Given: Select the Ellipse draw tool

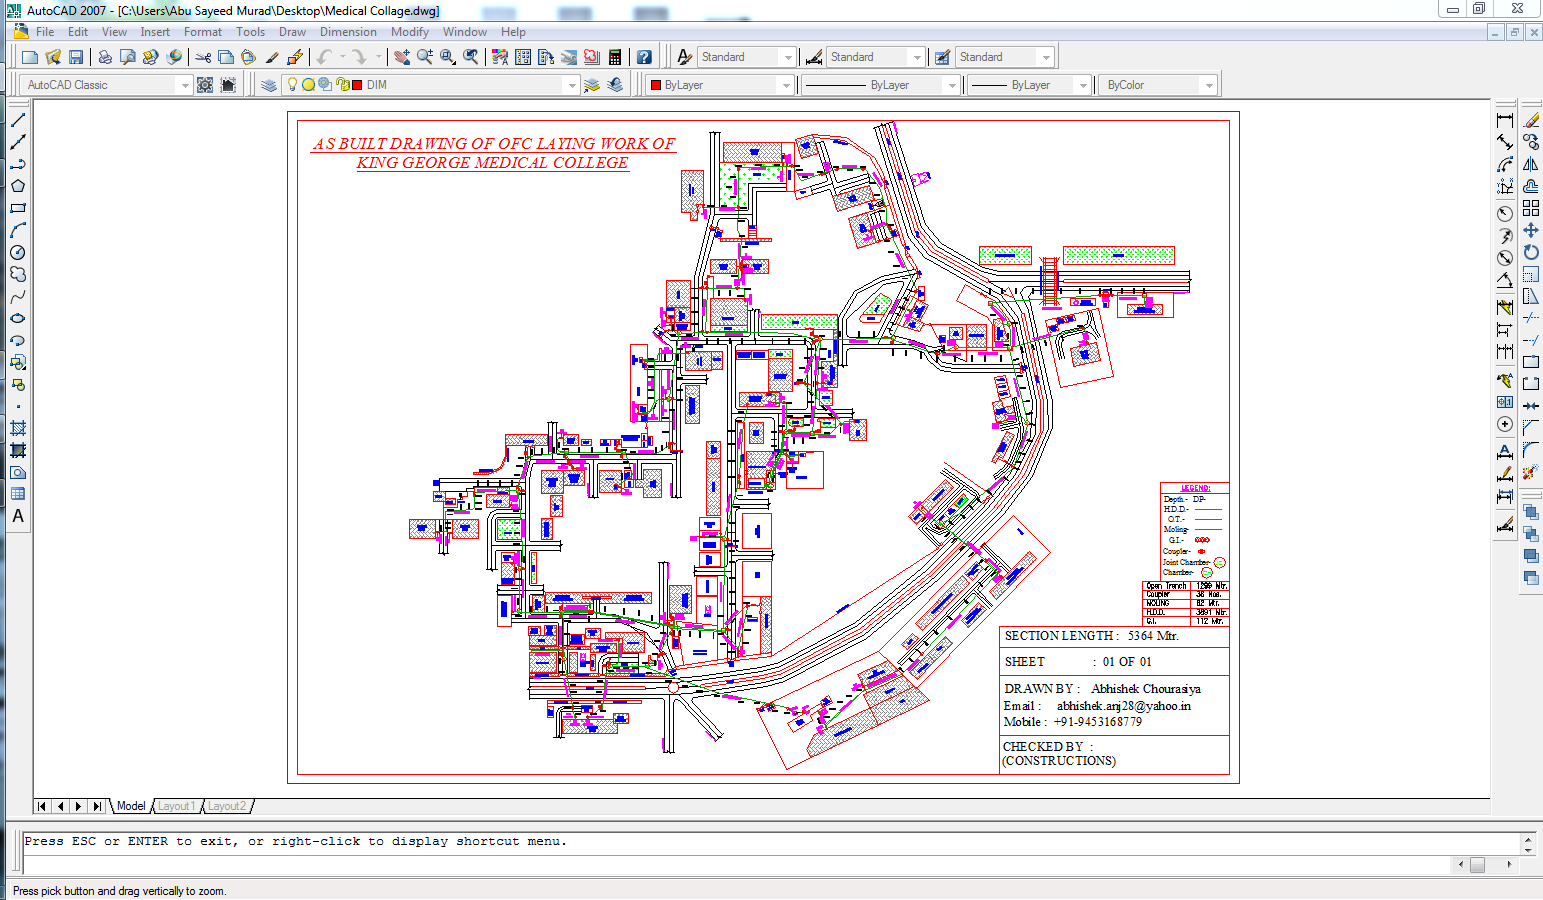Looking at the screenshot, I should (18, 318).
